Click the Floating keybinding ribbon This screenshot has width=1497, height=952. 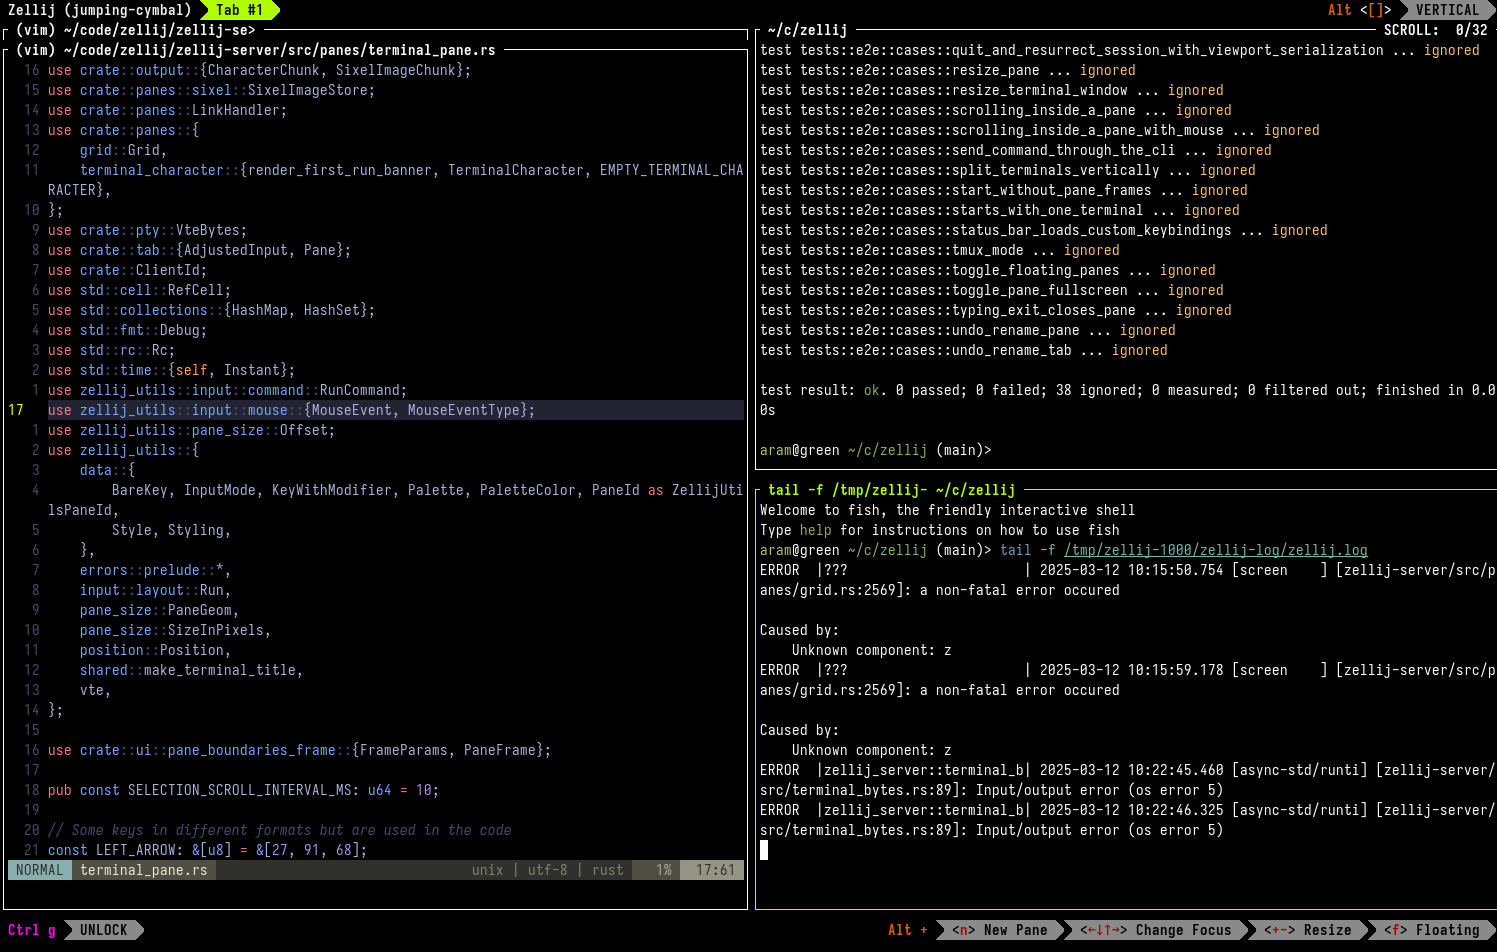click(1431, 930)
